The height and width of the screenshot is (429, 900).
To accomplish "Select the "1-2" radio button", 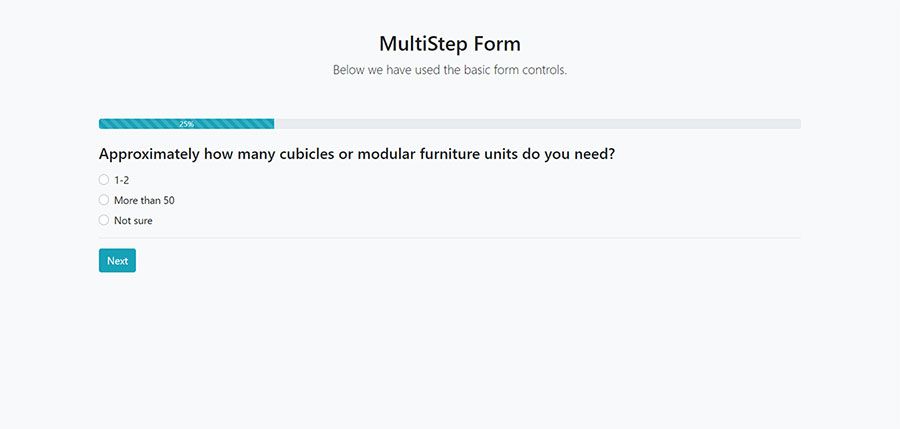I will click(x=104, y=180).
